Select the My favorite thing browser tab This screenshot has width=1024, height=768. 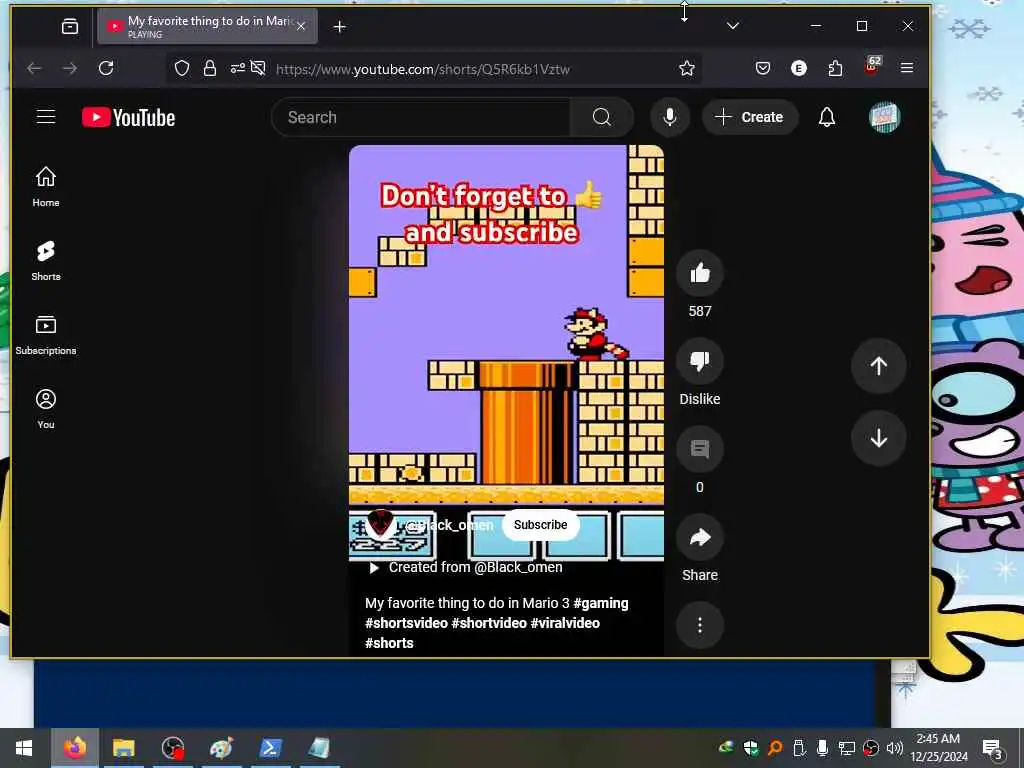(x=208, y=27)
